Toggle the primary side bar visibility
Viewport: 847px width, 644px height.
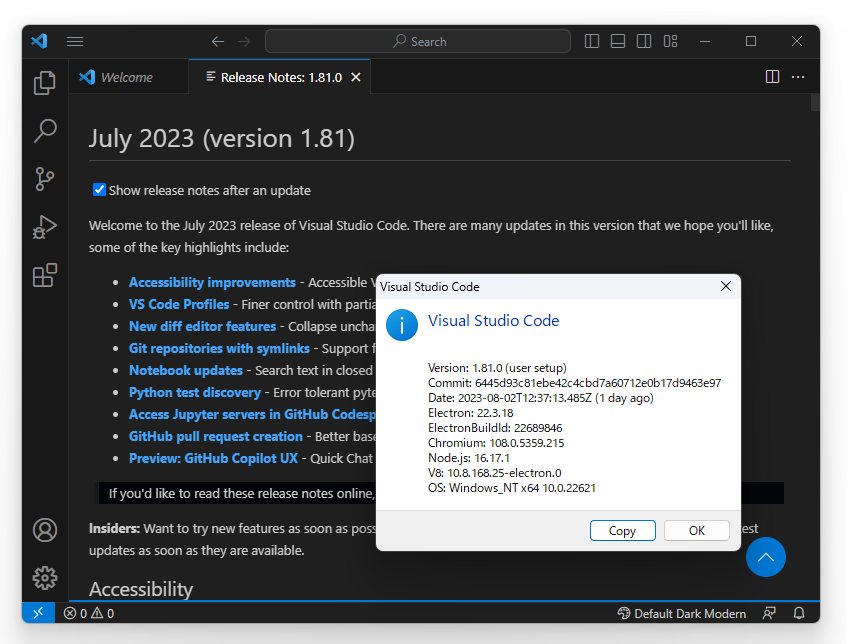point(592,41)
